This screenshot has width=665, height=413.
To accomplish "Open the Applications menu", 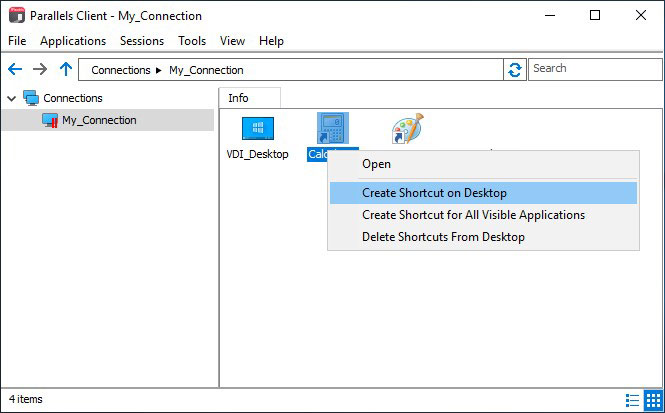I will 73,41.
